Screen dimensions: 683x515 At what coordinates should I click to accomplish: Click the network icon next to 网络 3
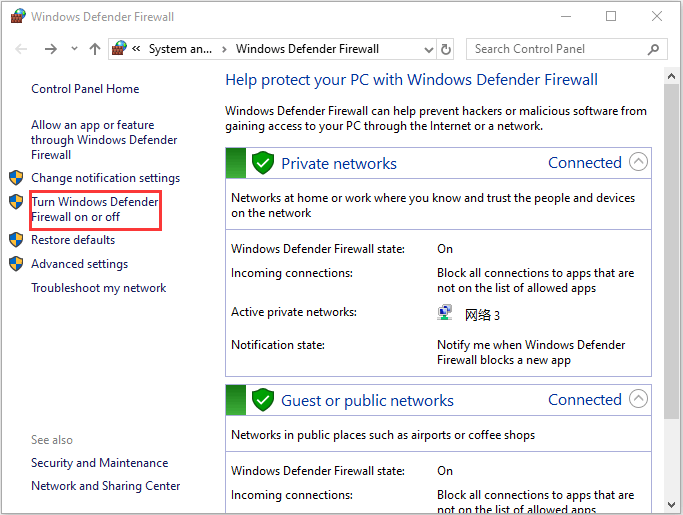(x=445, y=313)
